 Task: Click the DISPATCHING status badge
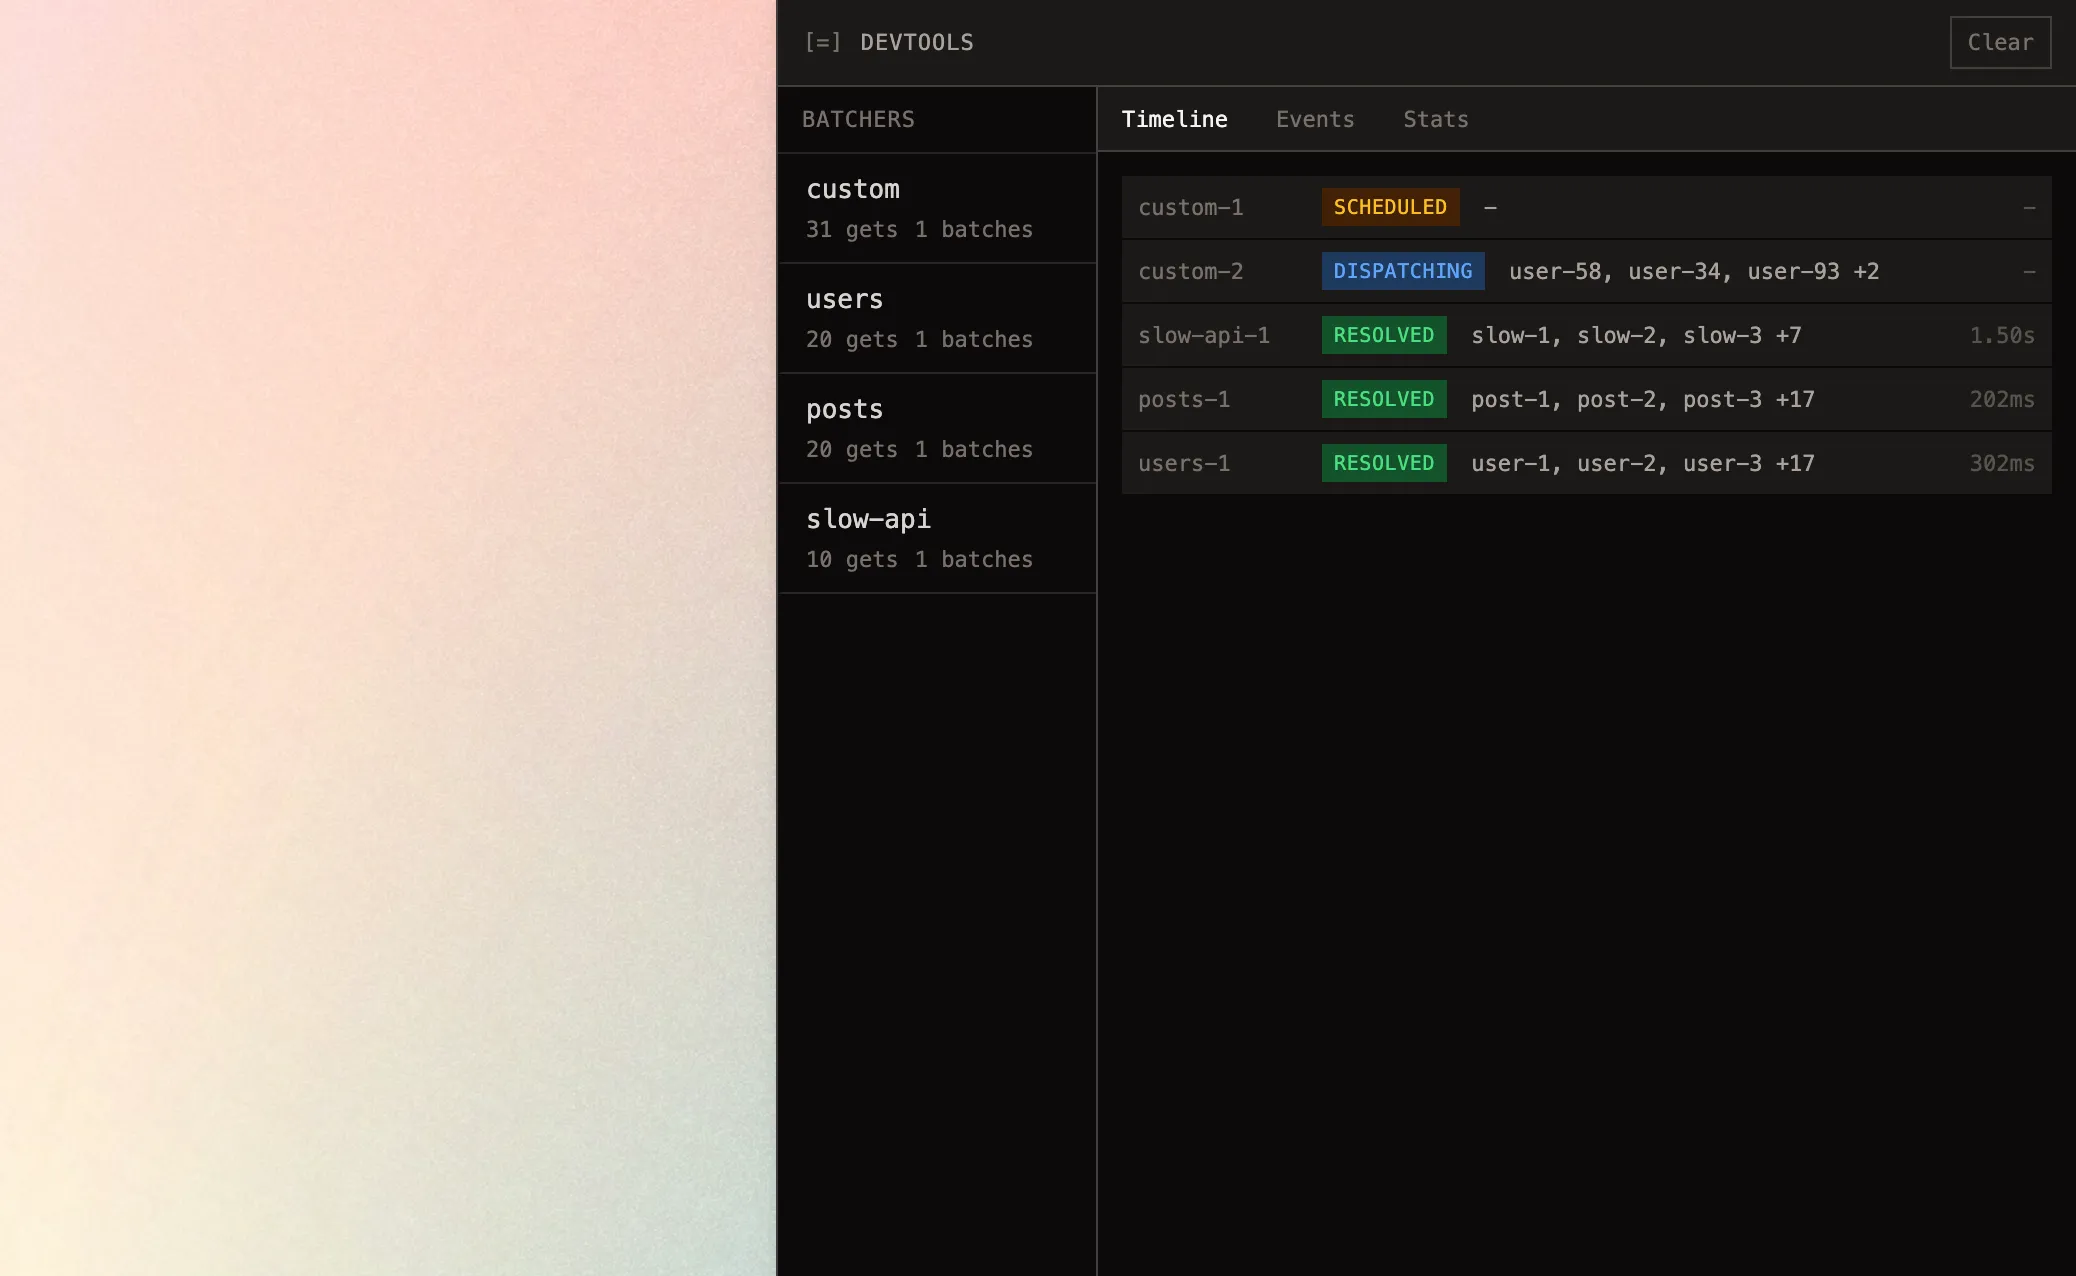coord(1403,271)
